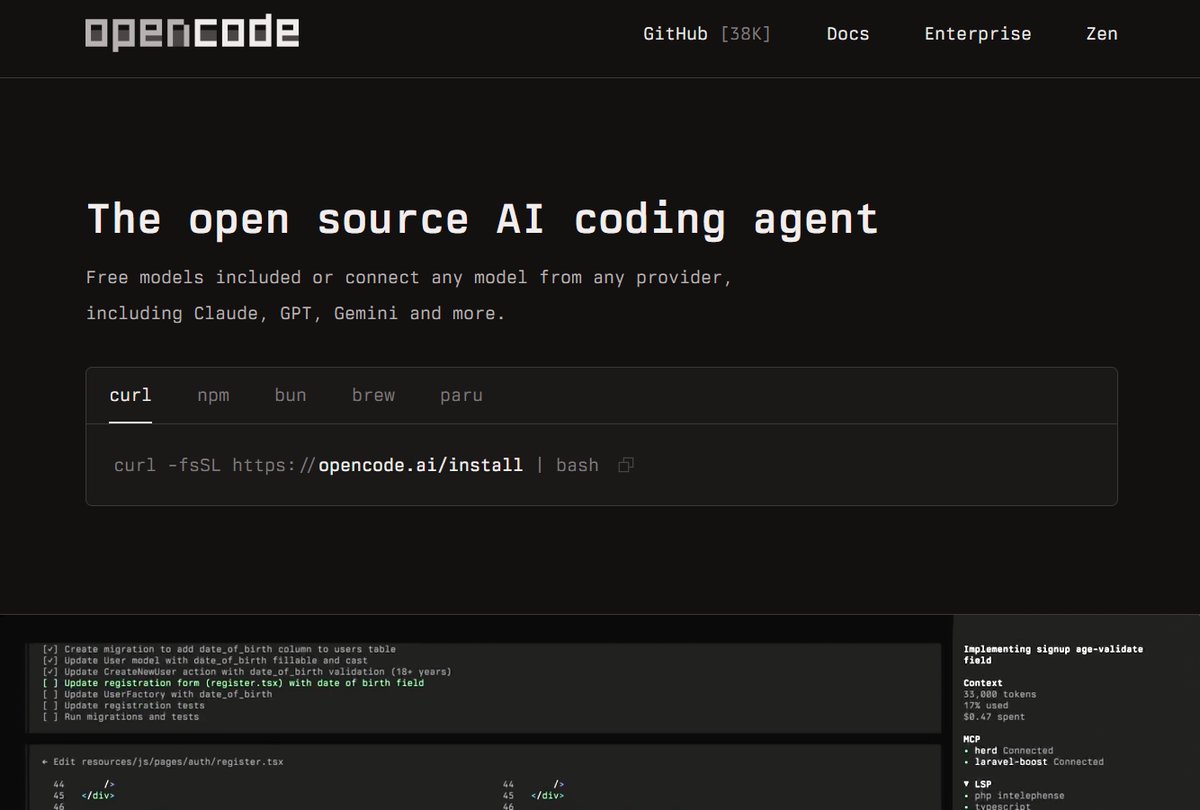Toggle the Update registration form checkbox

[50, 683]
